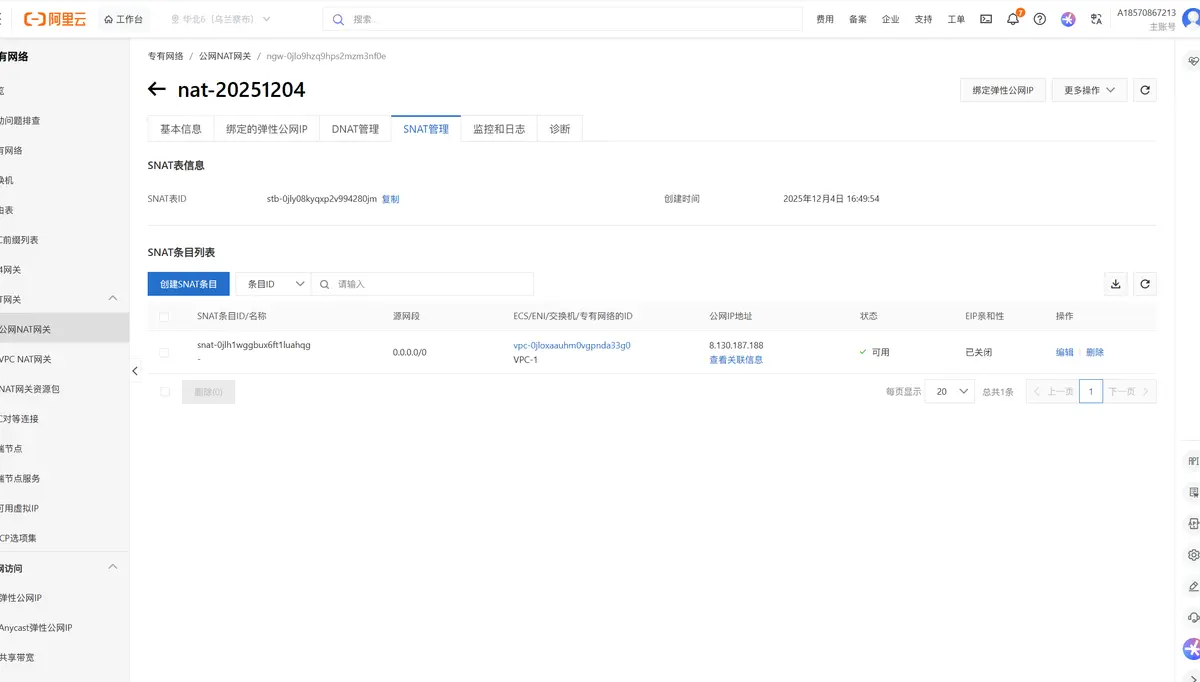Launch the AI assistant icon in top bar
The width and height of the screenshot is (1200, 682).
[x=1068, y=19]
